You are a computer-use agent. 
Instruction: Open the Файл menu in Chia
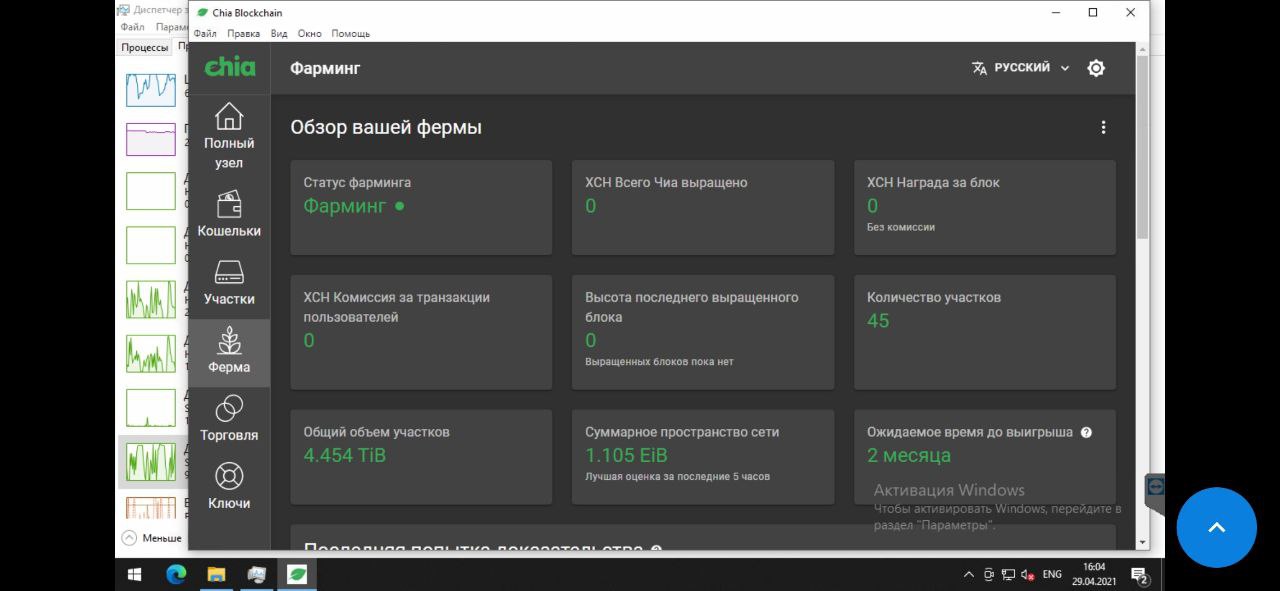tap(205, 33)
